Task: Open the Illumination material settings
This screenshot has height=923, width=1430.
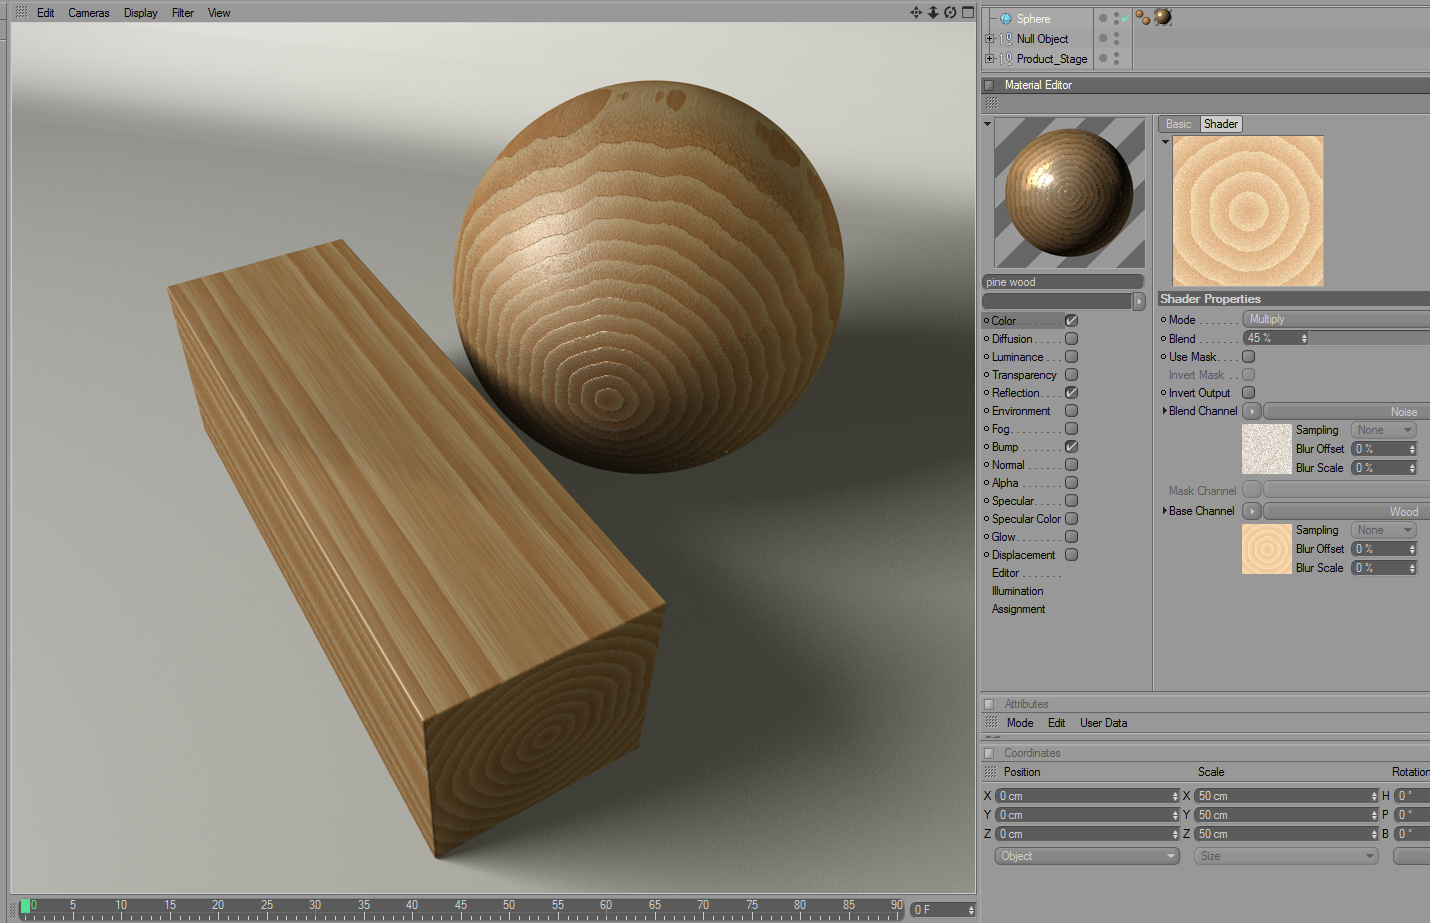Action: click(x=1018, y=591)
